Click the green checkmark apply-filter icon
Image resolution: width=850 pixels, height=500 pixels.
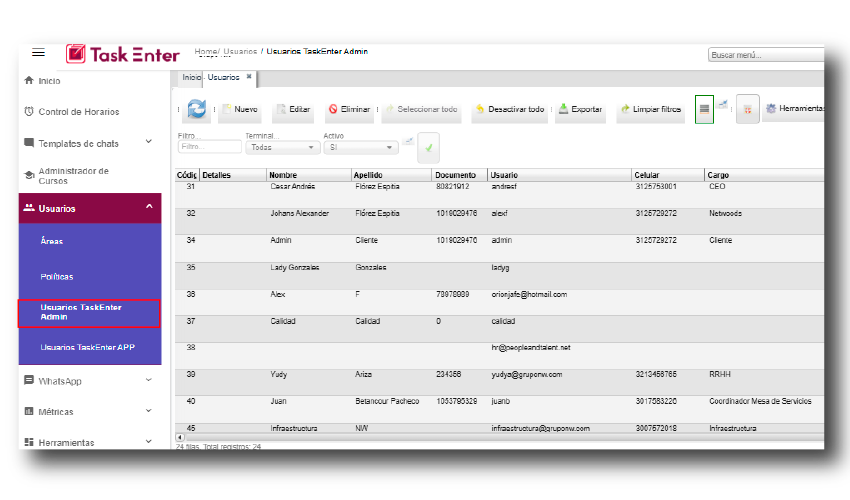pyautogui.click(x=429, y=147)
